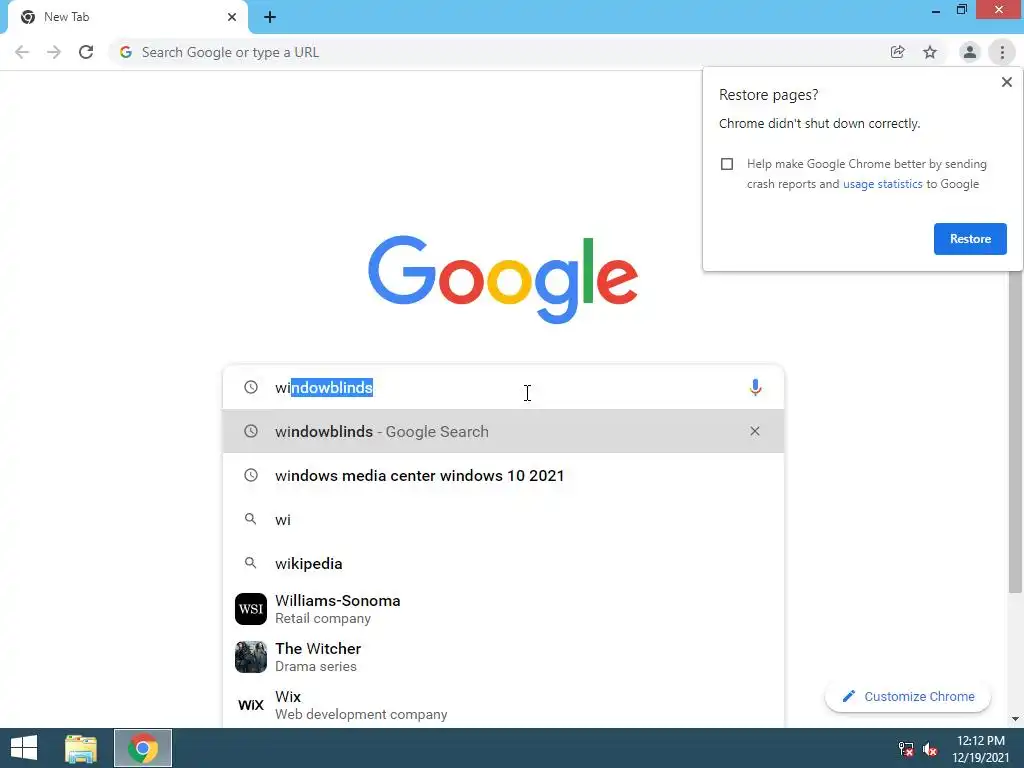The image size is (1024, 768).
Task: Click the browser forward arrow
Action: (54, 52)
